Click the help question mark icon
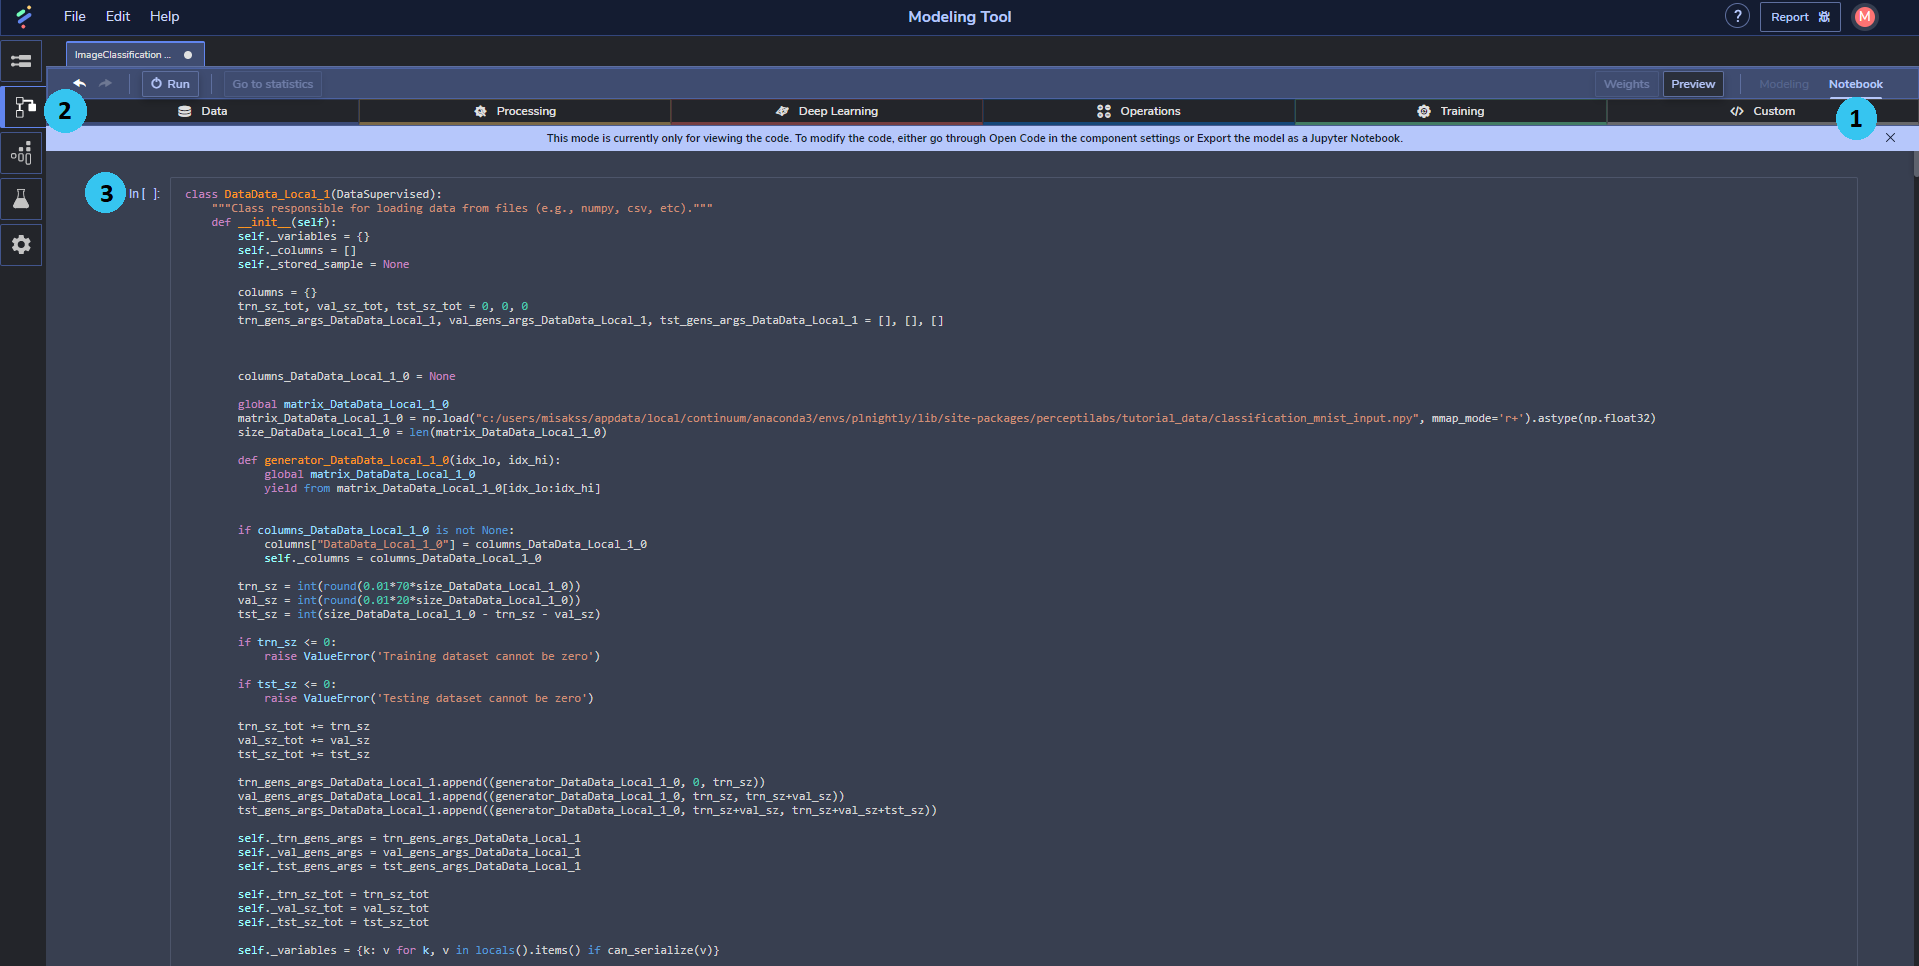The height and width of the screenshot is (966, 1919). coord(1737,16)
